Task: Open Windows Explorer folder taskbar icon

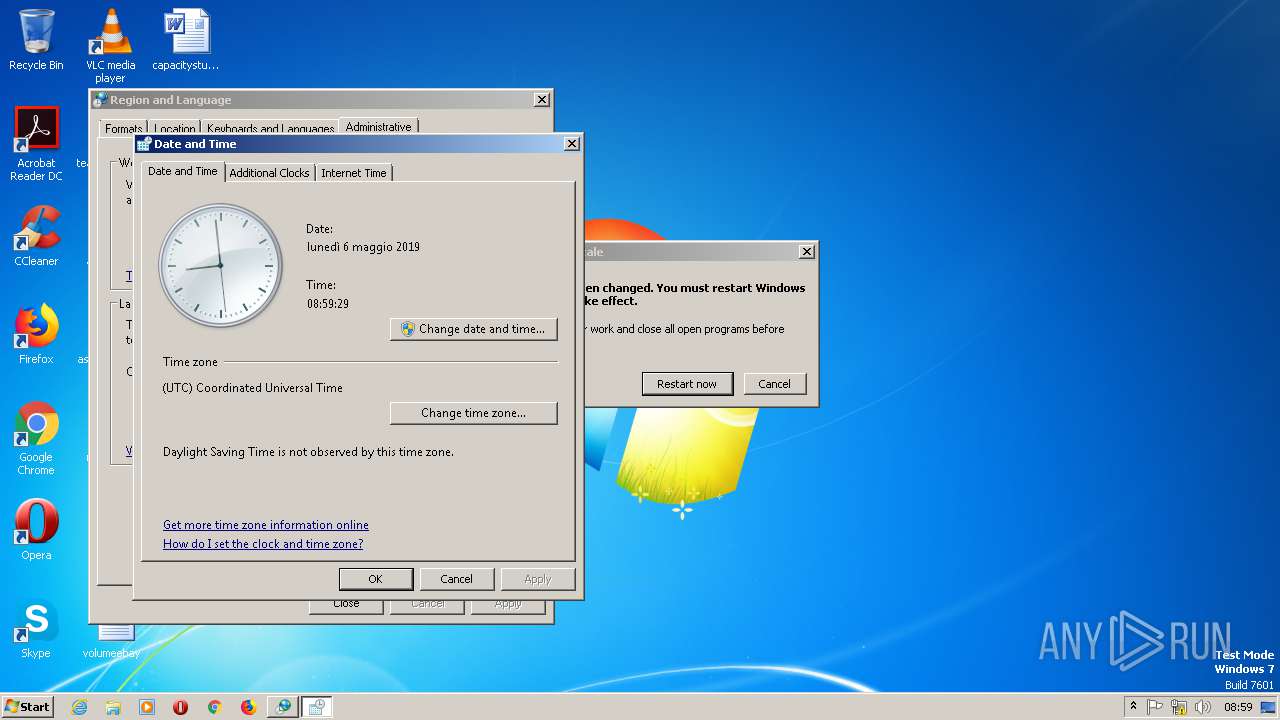Action: click(113, 707)
